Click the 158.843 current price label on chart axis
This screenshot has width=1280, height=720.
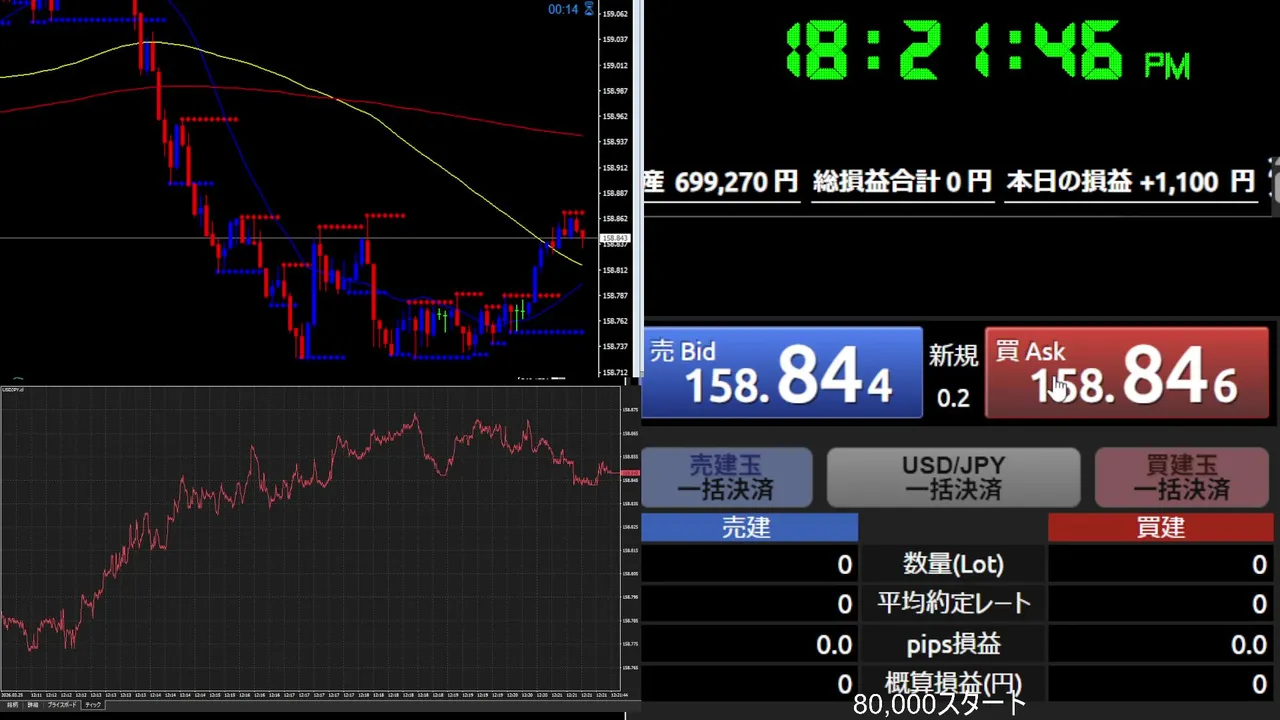[x=615, y=239]
